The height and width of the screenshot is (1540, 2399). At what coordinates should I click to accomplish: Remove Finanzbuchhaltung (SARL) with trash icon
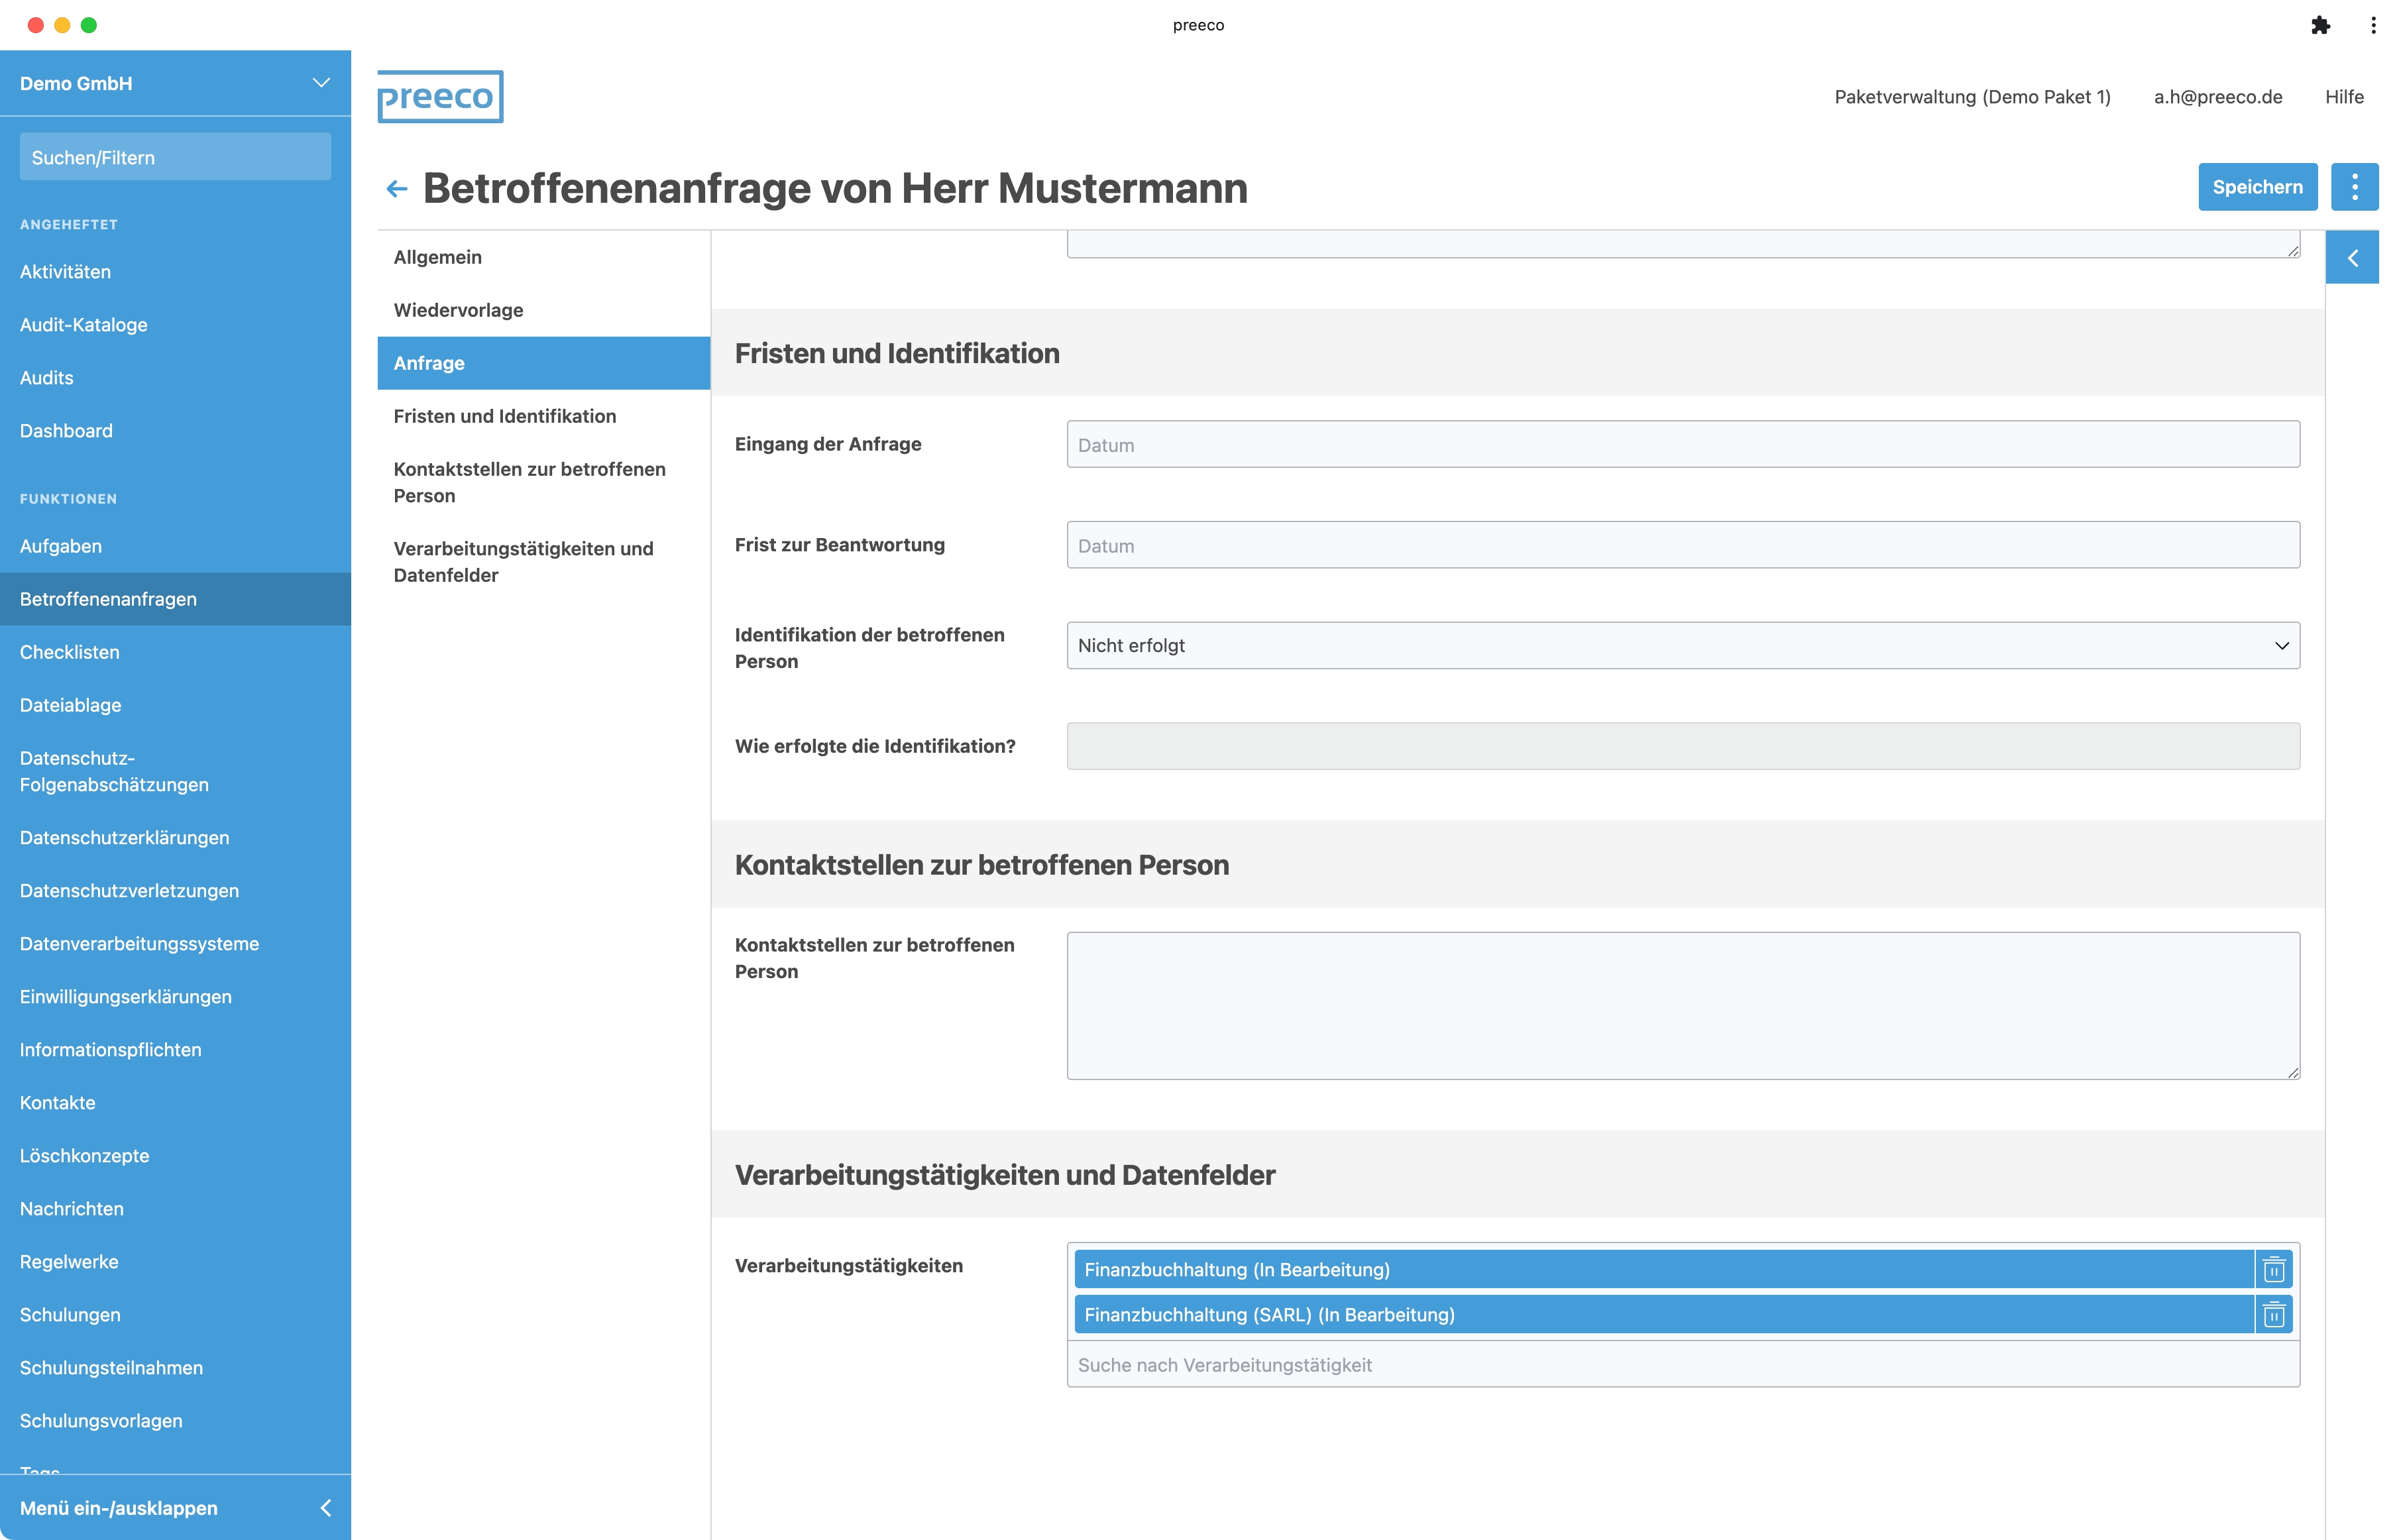(x=2273, y=1314)
